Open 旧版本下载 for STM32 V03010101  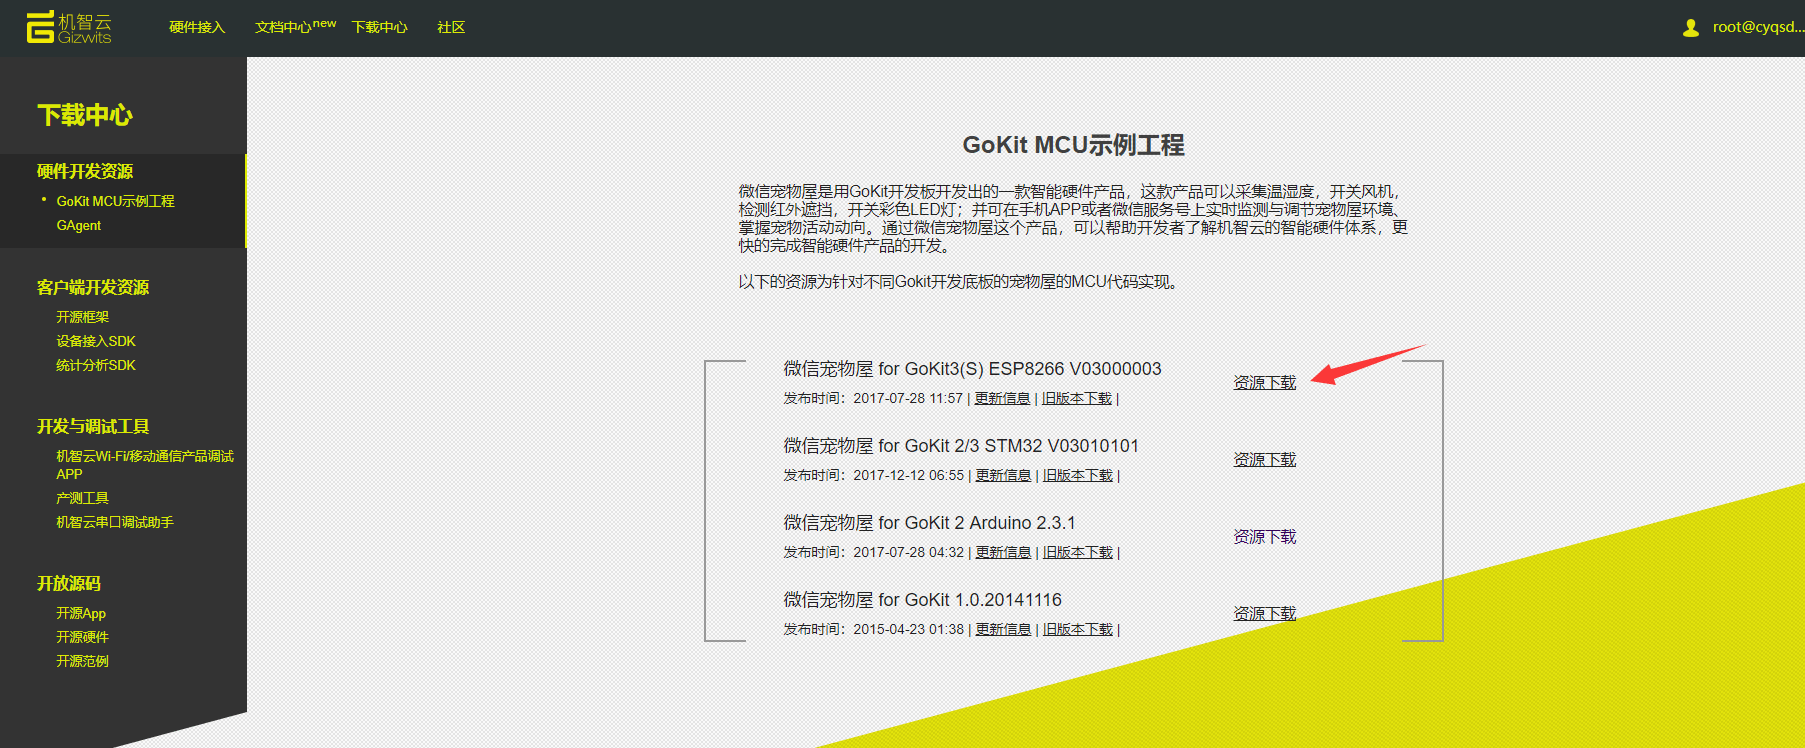click(x=1078, y=475)
